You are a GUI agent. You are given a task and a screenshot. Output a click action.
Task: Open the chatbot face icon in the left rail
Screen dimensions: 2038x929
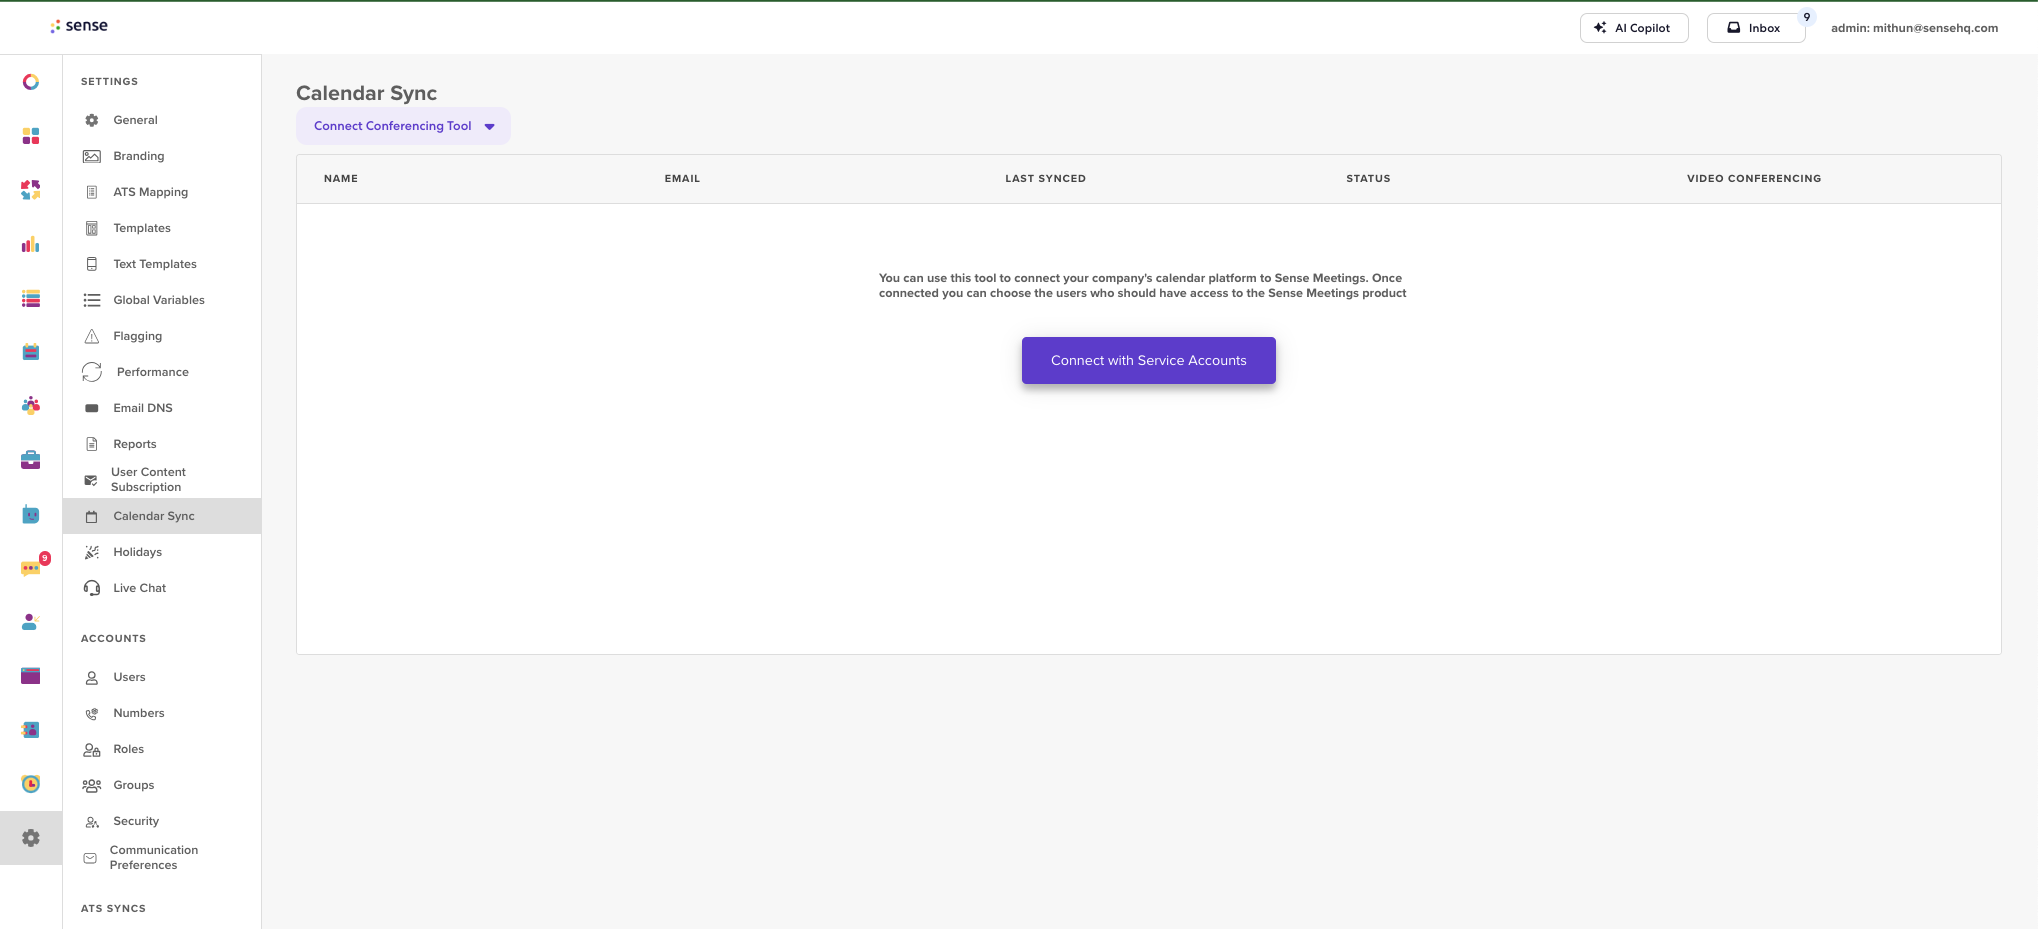31,515
